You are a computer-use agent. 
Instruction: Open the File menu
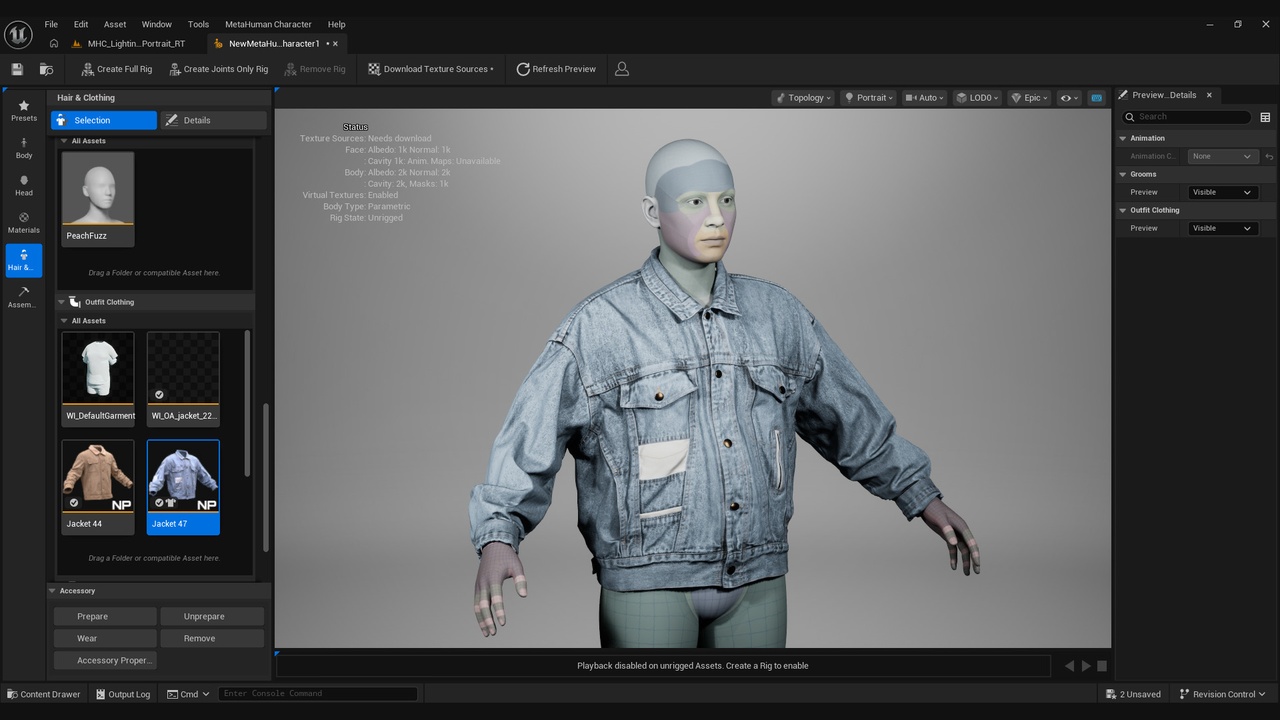tap(51, 24)
